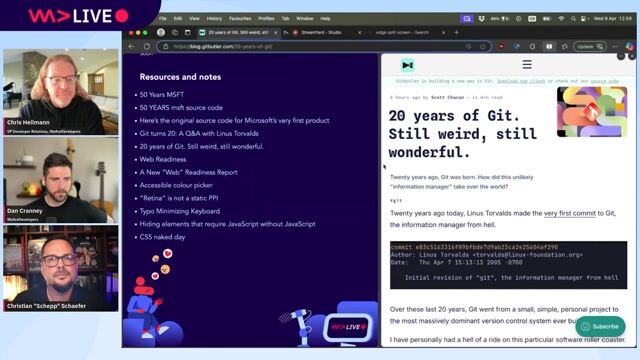The width and height of the screenshot is (640, 360).
Task: Open the Favourites menu
Action: tap(240, 19)
